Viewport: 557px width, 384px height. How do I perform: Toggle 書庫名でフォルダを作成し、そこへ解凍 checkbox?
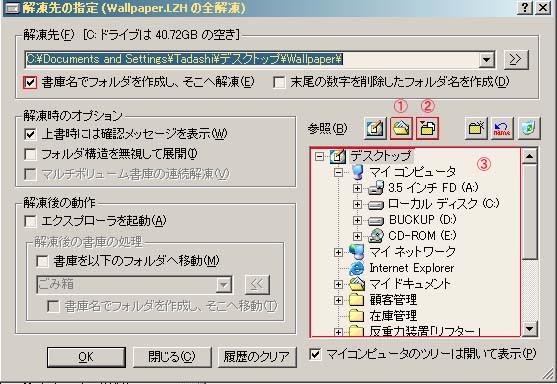tap(30, 82)
